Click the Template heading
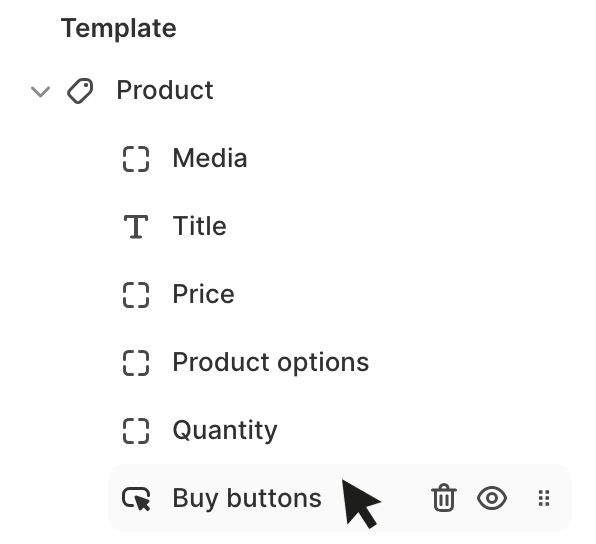The width and height of the screenshot is (596, 544). (x=119, y=28)
